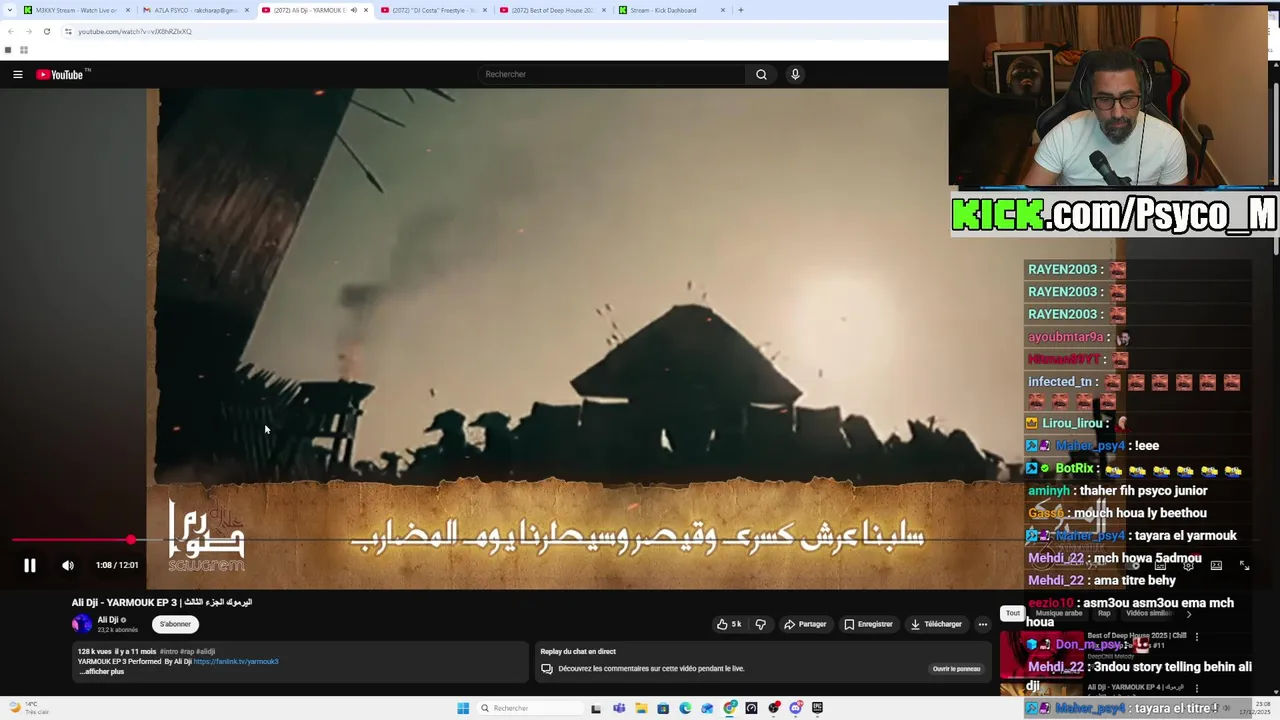The height and width of the screenshot is (720, 1280).
Task: Open the Chrome icon in the taskbar
Action: (x=730, y=708)
